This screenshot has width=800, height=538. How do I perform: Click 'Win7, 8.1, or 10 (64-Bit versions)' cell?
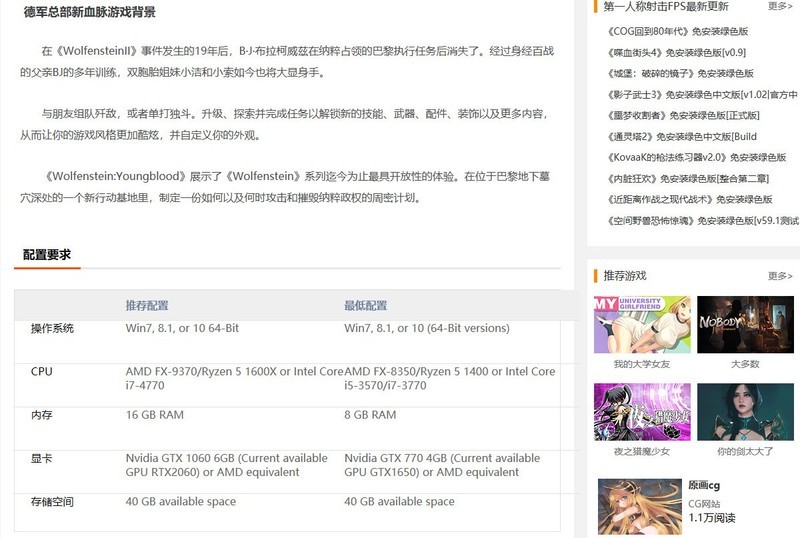click(x=427, y=328)
